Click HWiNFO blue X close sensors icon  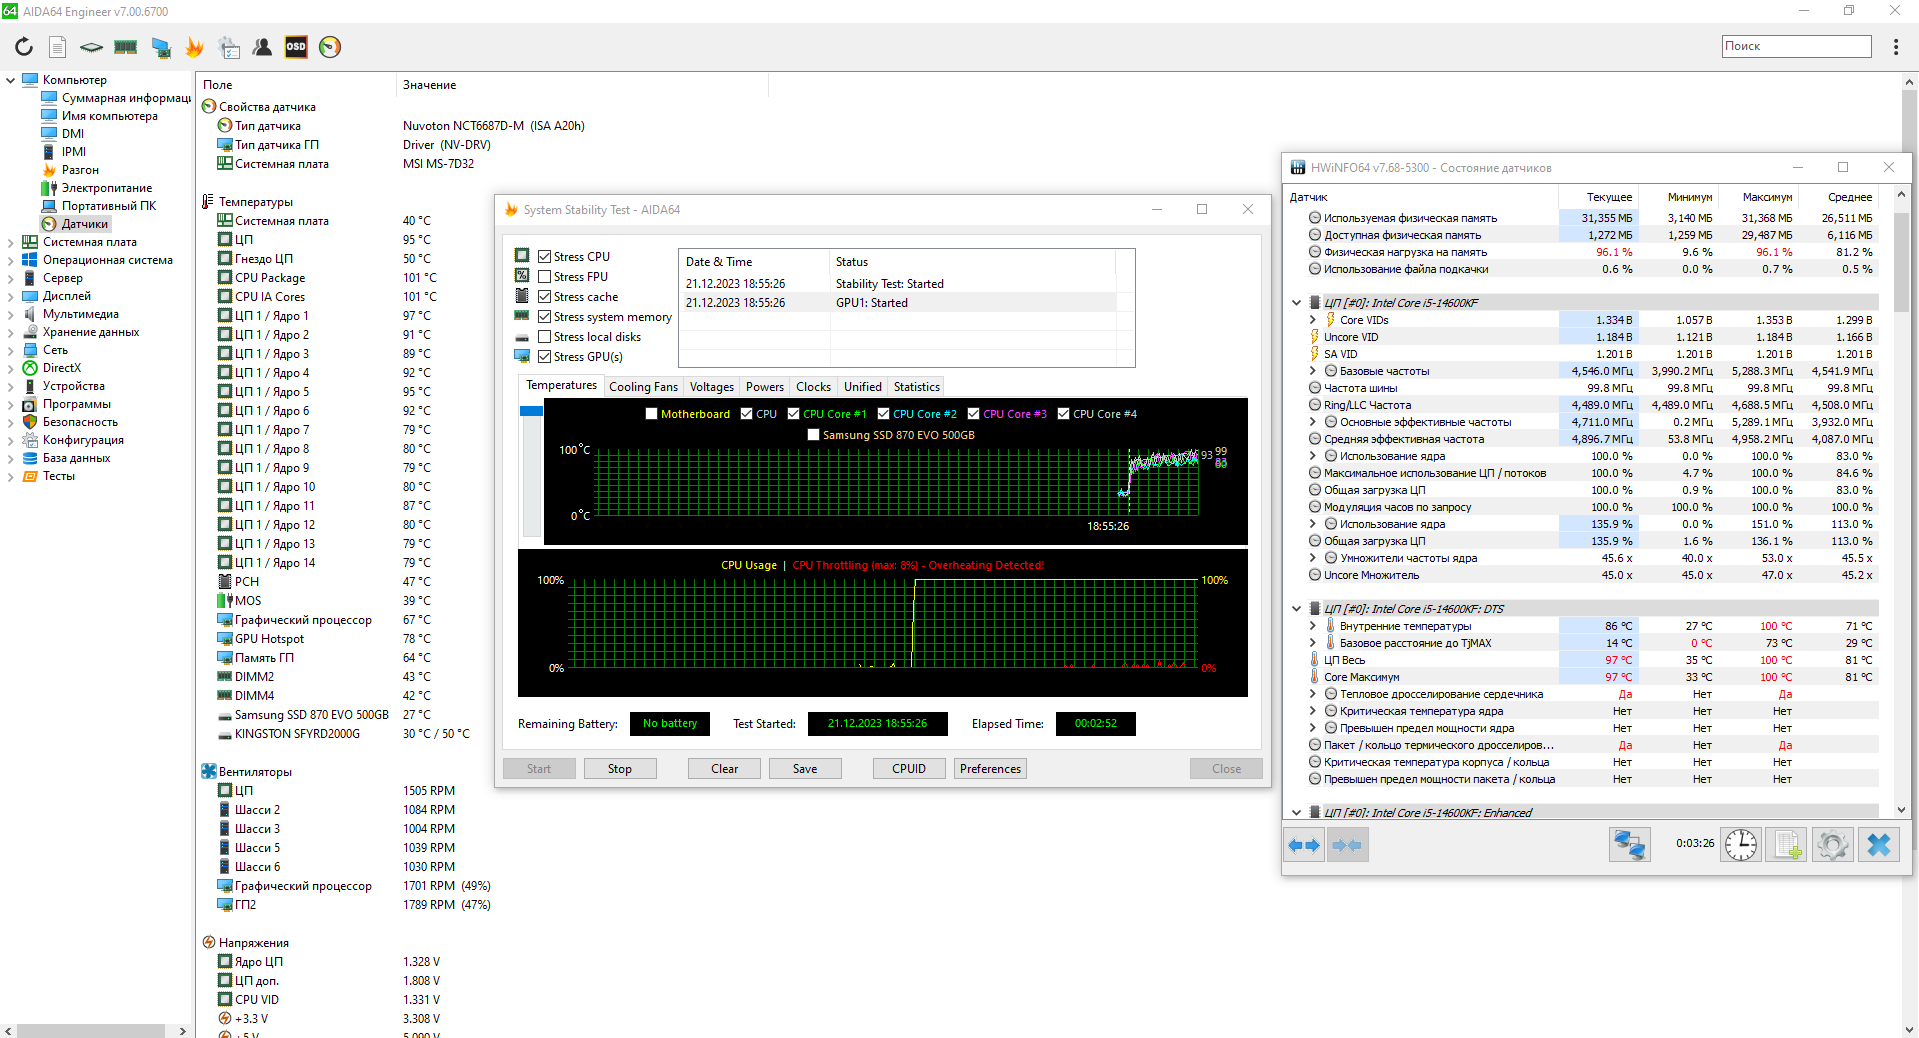[1879, 845]
